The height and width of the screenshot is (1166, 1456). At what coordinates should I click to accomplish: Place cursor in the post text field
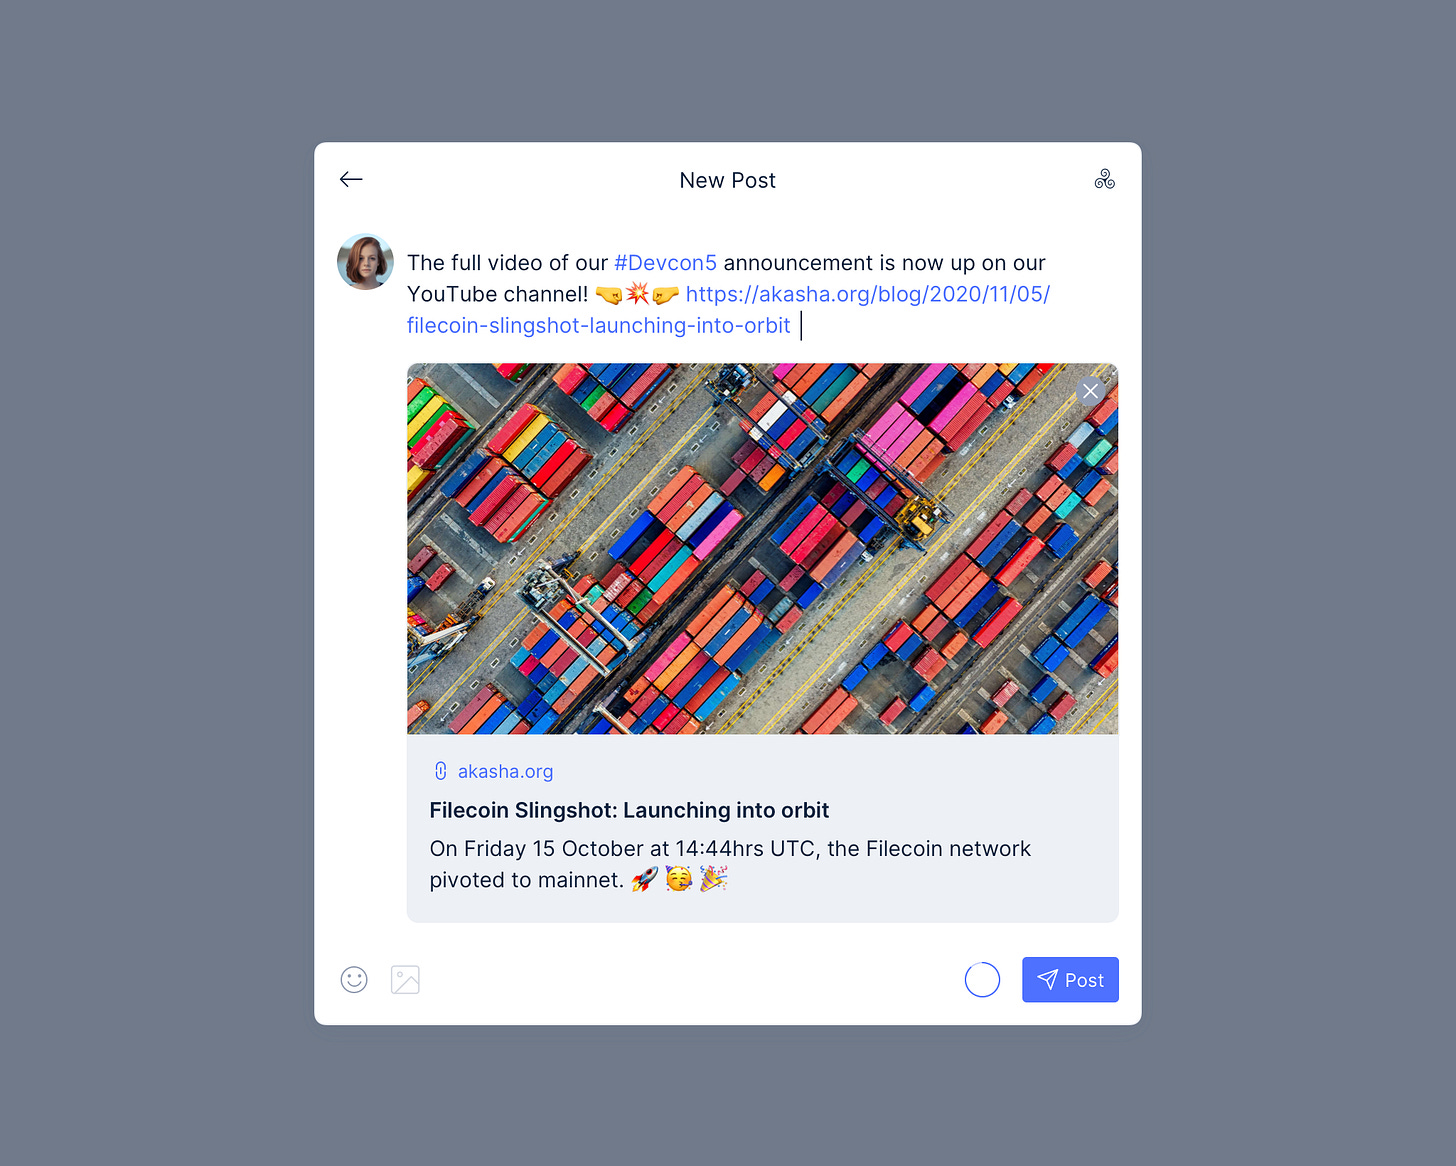[728, 294]
